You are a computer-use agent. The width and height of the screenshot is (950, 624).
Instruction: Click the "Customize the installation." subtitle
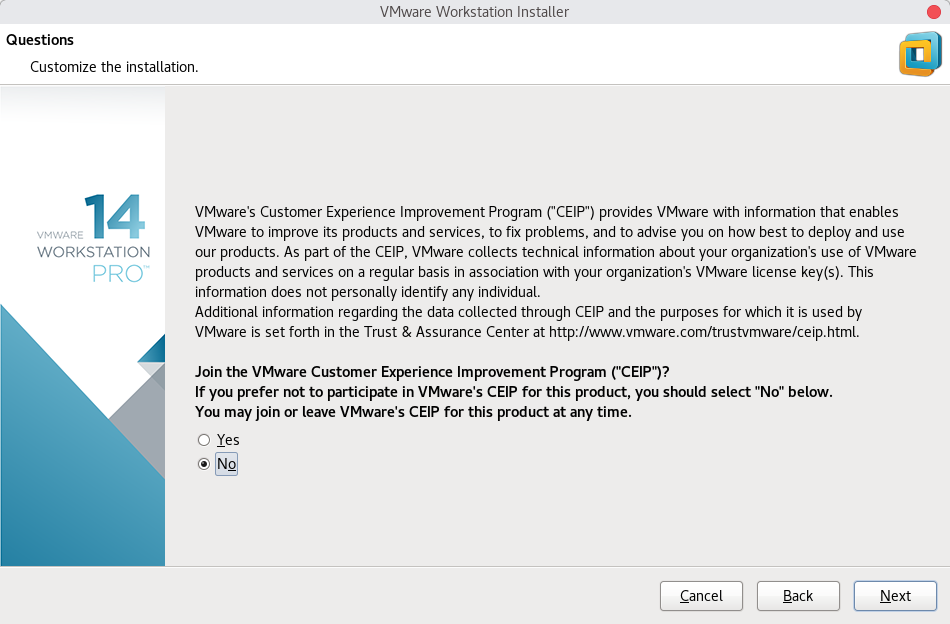click(x=114, y=67)
